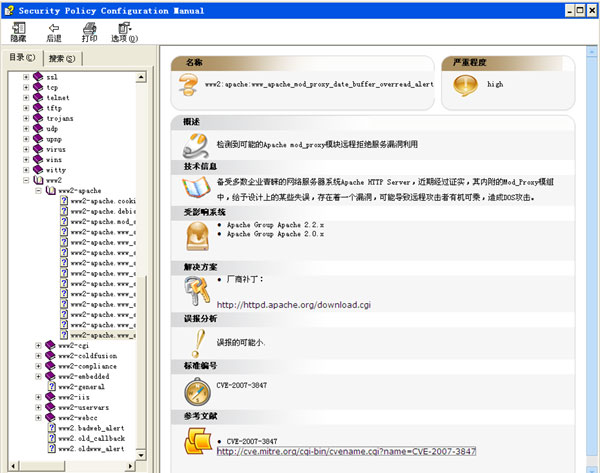This screenshot has width=600, height=473.
Task: Expand the tftp tree node
Action: click(26, 108)
